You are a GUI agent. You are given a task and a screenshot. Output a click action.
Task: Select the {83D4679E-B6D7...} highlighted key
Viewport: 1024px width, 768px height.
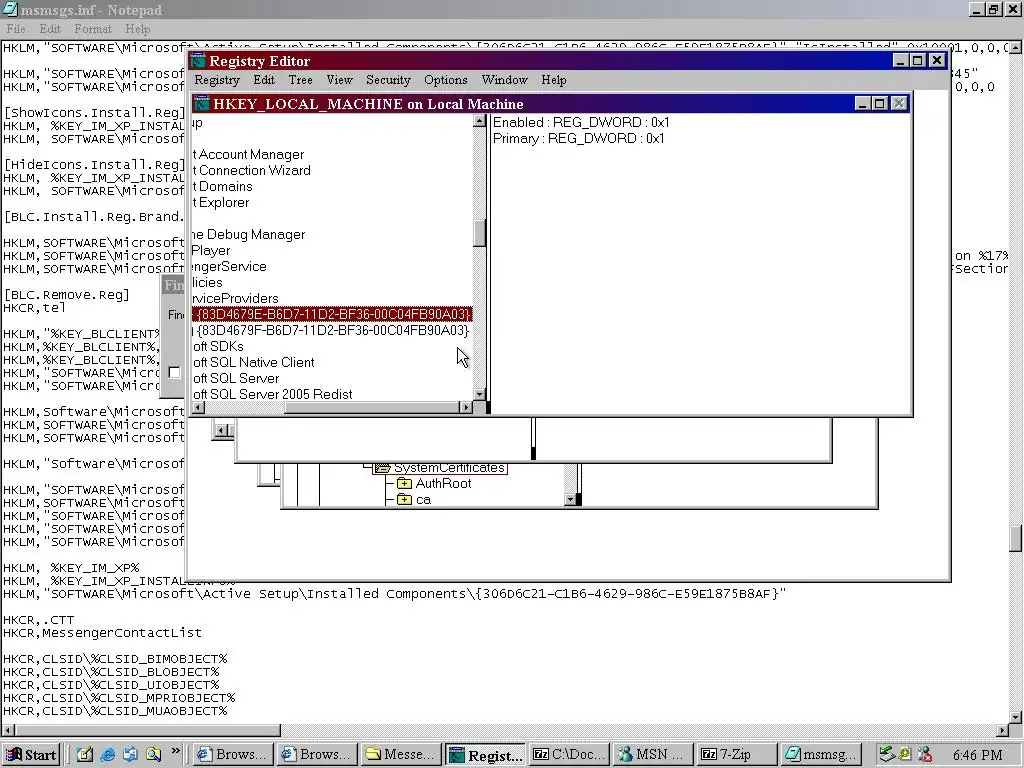pyautogui.click(x=332, y=314)
